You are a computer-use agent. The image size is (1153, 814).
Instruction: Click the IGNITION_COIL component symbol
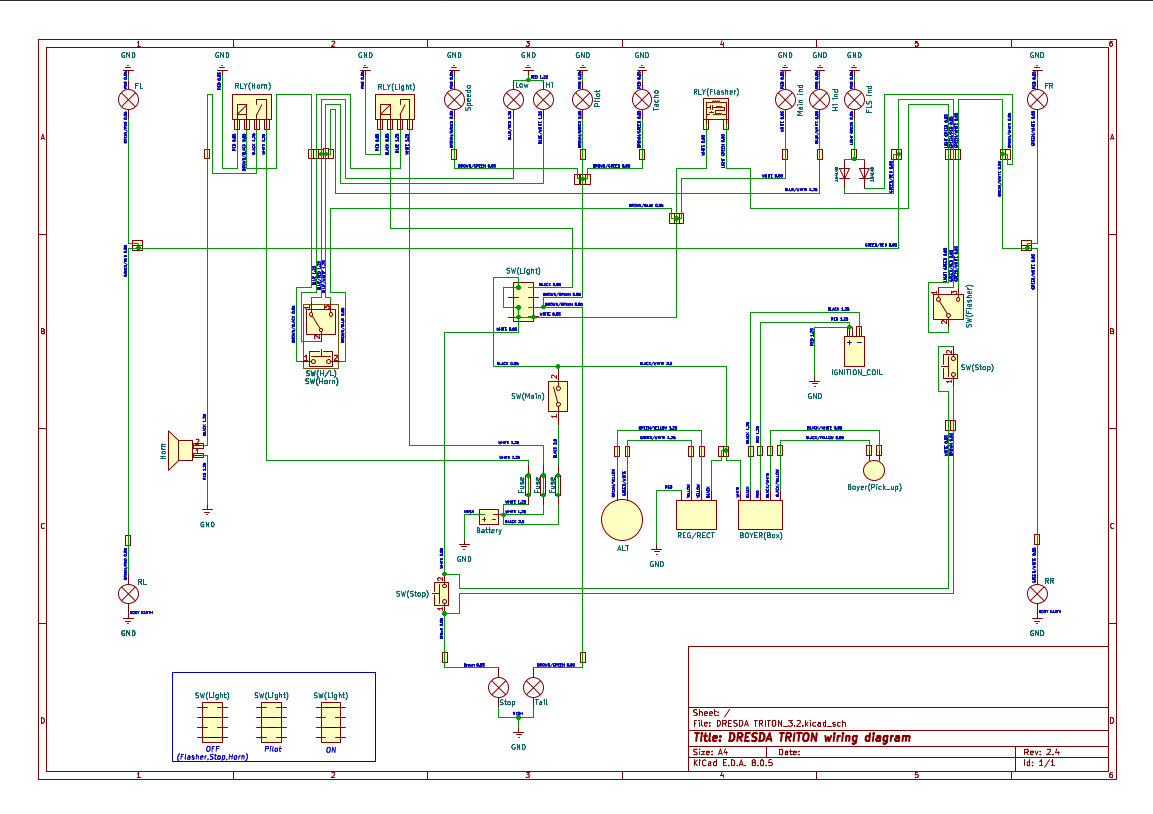point(854,351)
